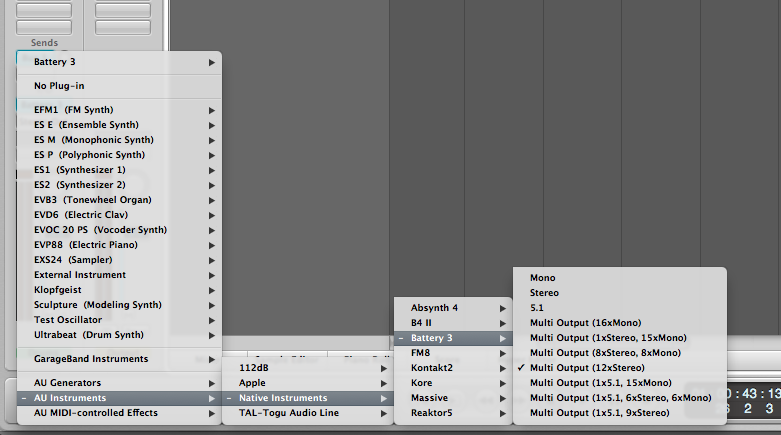The height and width of the screenshot is (435, 781).
Task: Open the Apple manufacturer submenu
Action: (x=308, y=383)
